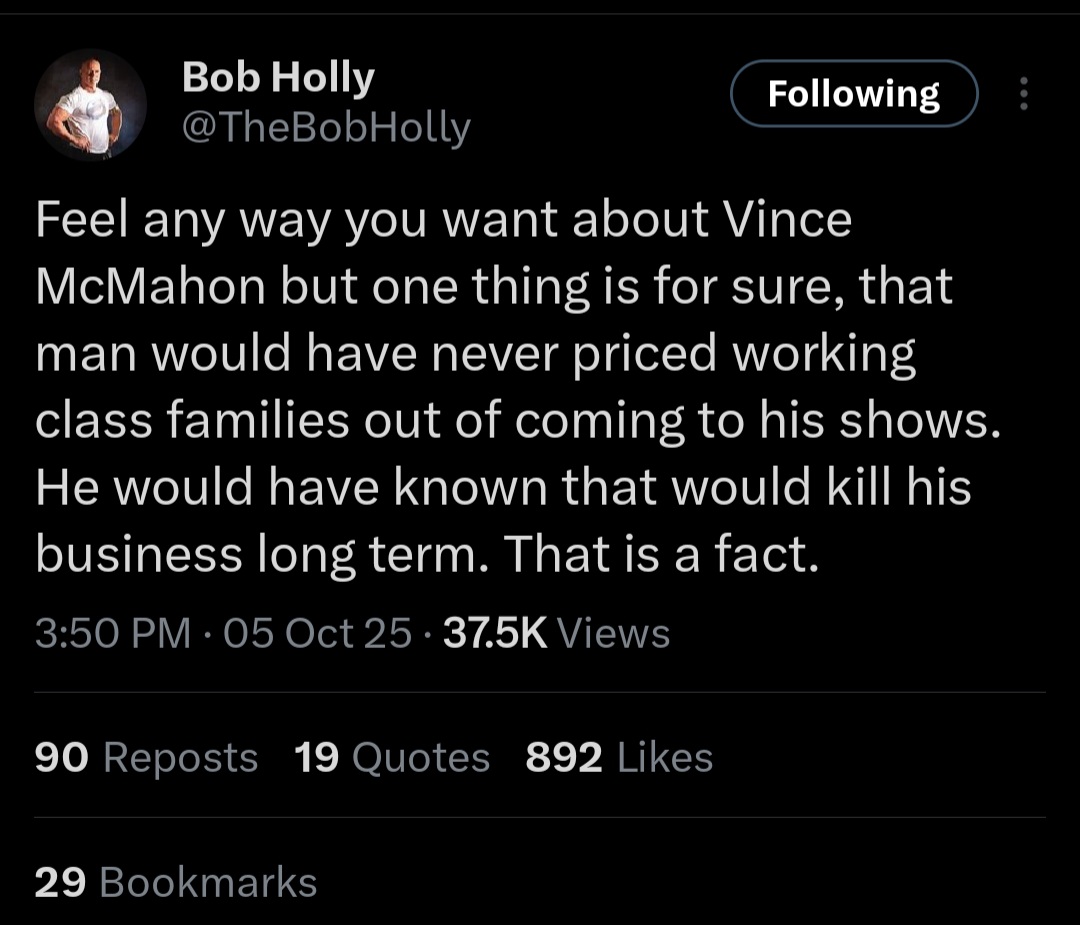Click the word "McMahon" in the tweet
The width and height of the screenshot is (1080, 925).
pos(150,288)
